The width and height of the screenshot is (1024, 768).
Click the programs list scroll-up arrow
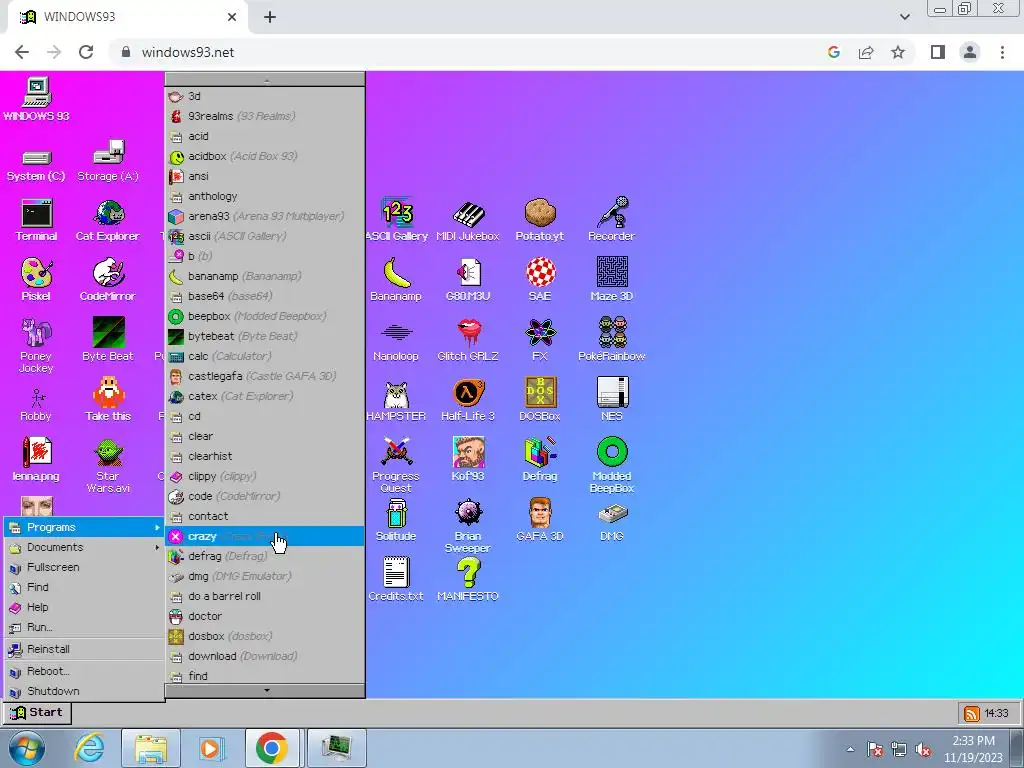point(265,80)
